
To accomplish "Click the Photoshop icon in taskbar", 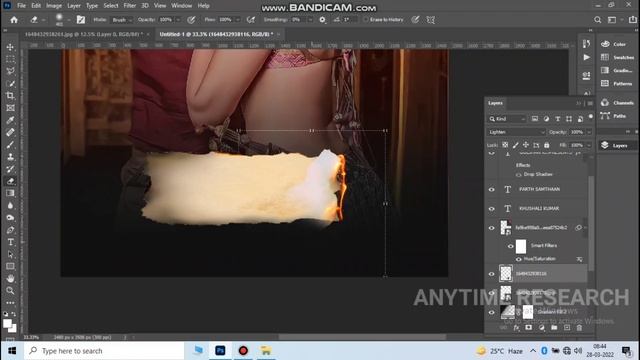I will point(220,351).
